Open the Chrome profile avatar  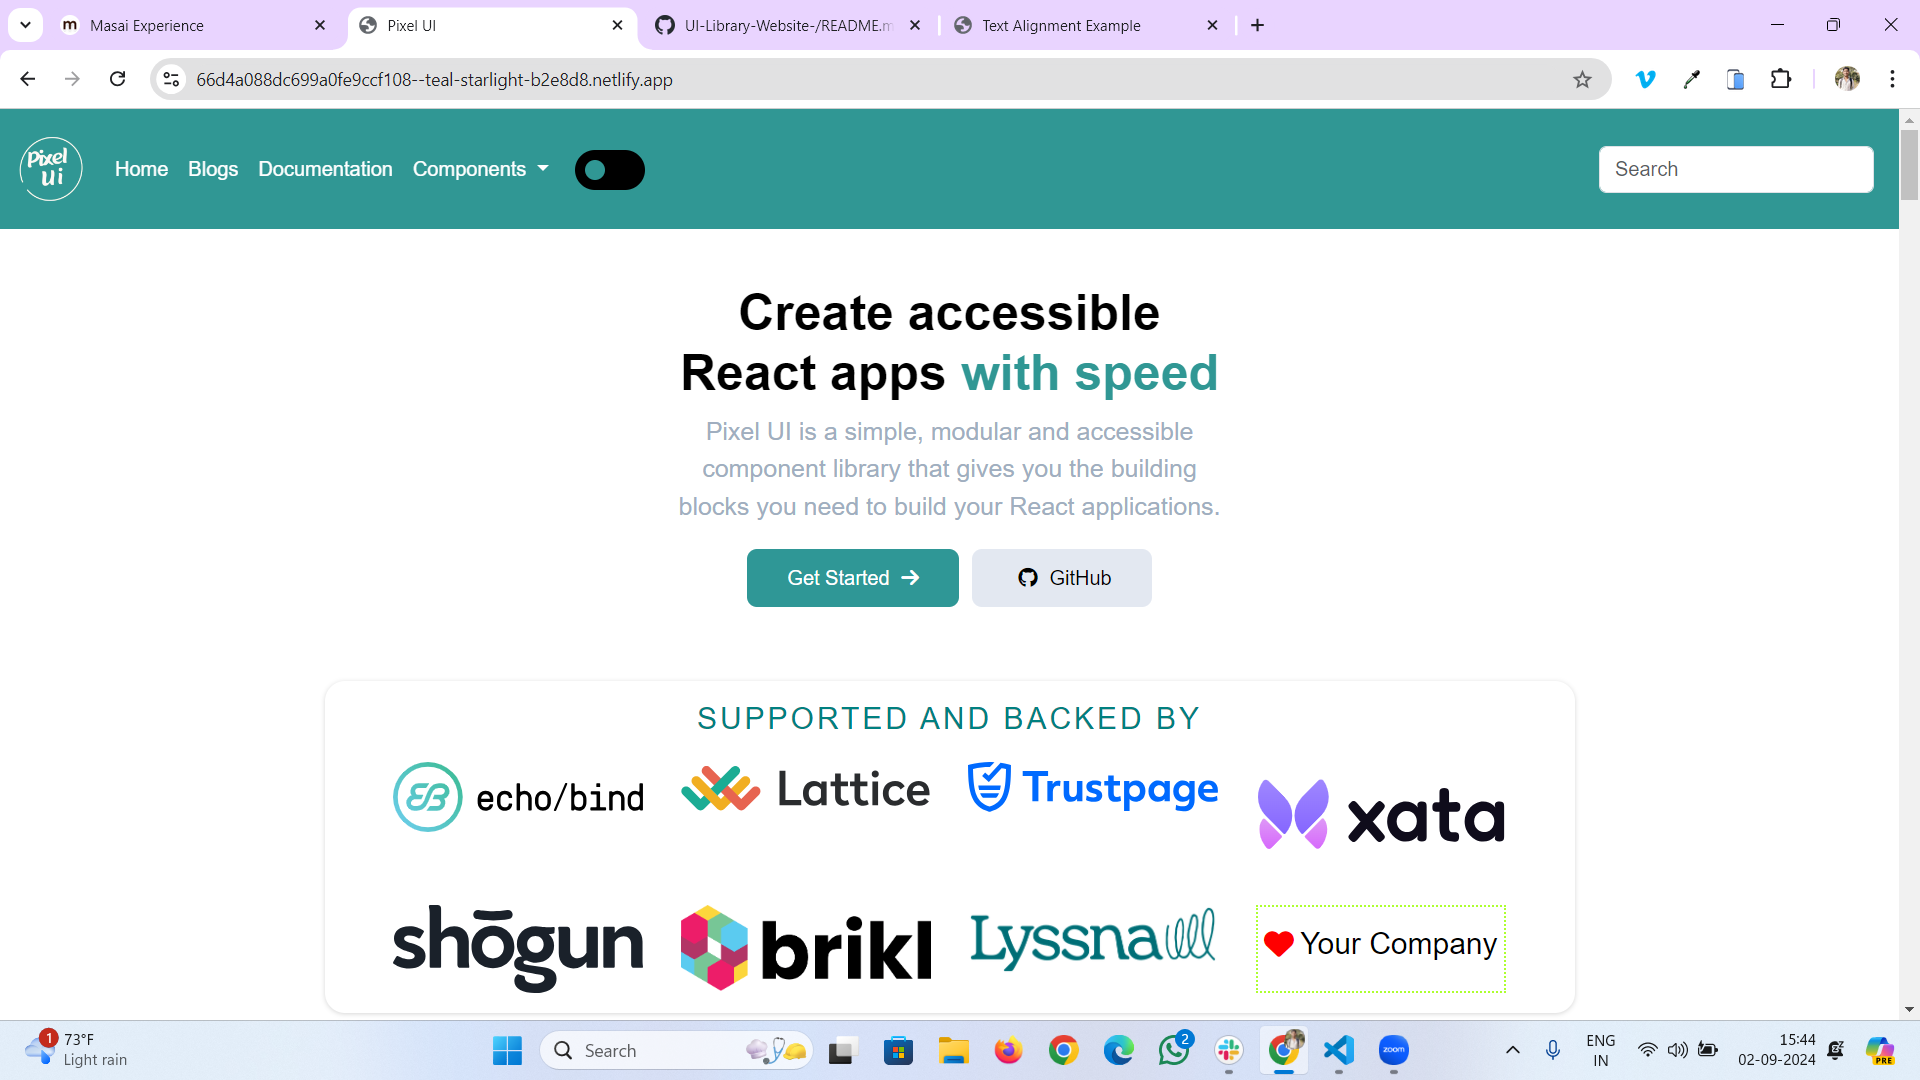1847,79
